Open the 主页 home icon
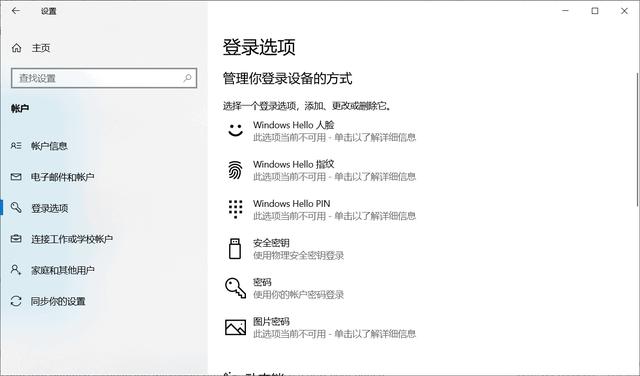 pyautogui.click(x=16, y=48)
